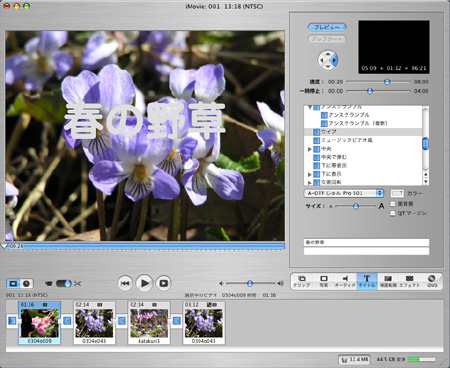Expand the 中央 title group
The image size is (450, 368).
tap(310, 149)
